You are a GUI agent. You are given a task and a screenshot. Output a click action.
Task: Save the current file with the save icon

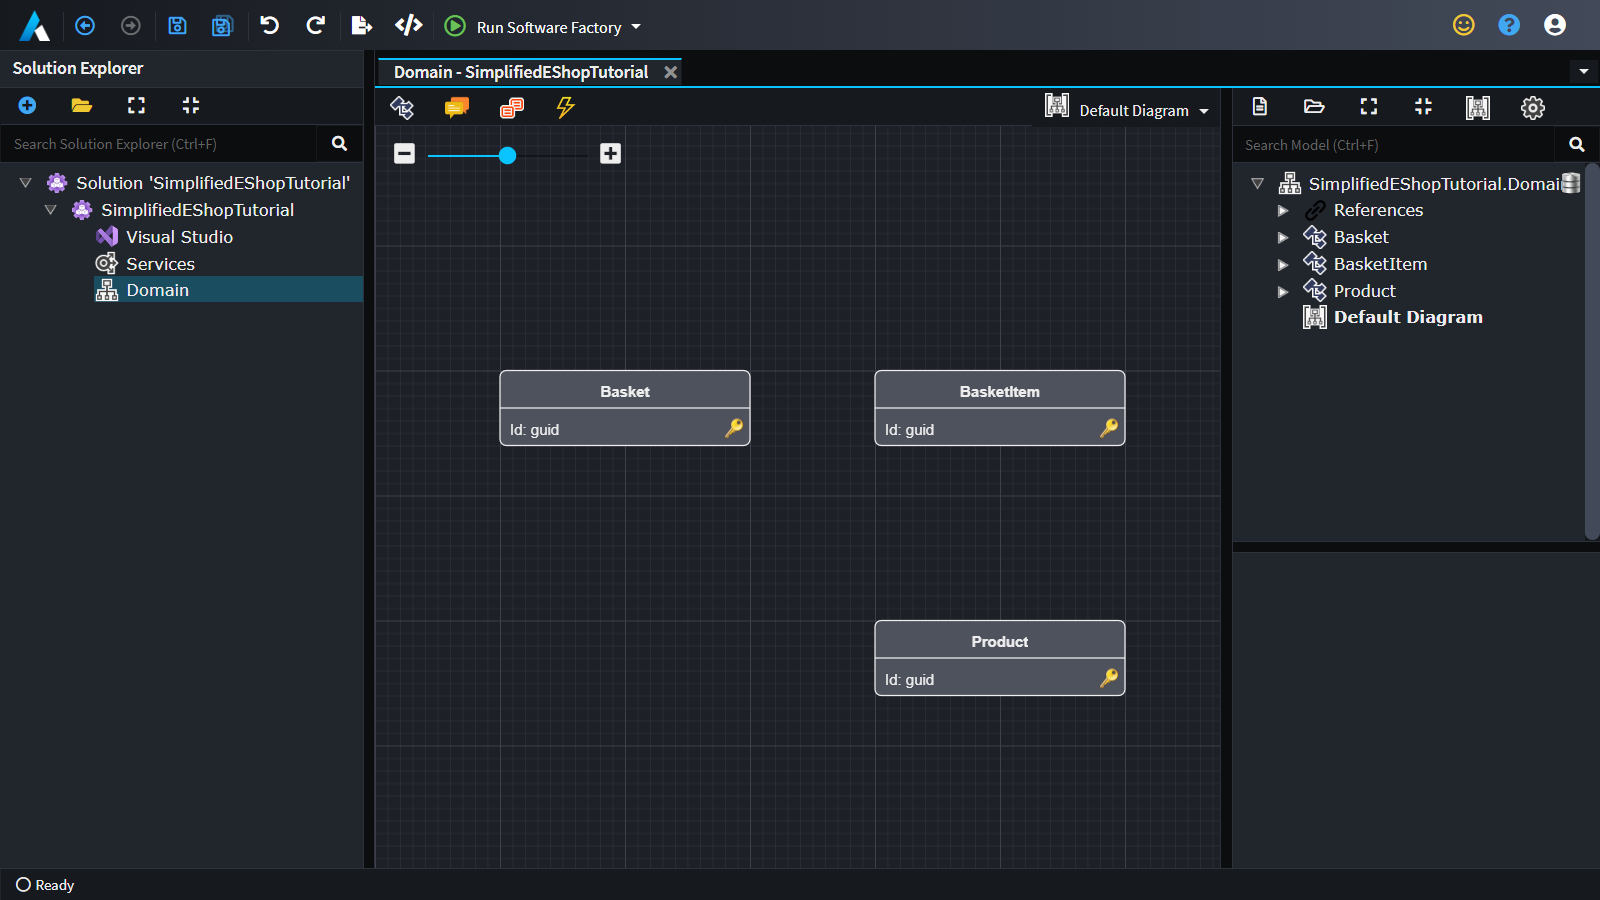(x=177, y=26)
